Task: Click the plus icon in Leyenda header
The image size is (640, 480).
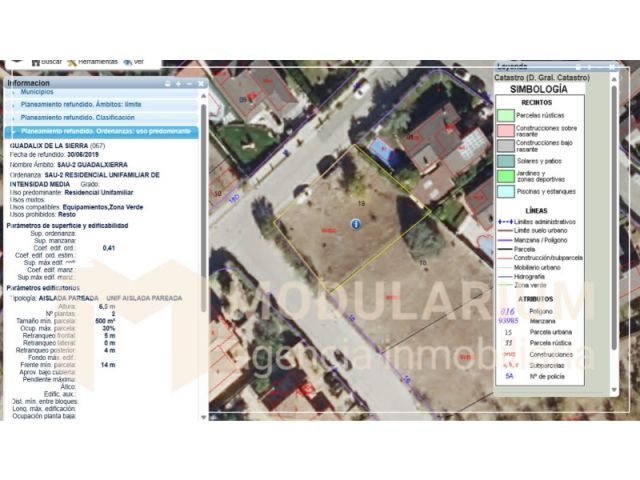Action: pos(589,67)
